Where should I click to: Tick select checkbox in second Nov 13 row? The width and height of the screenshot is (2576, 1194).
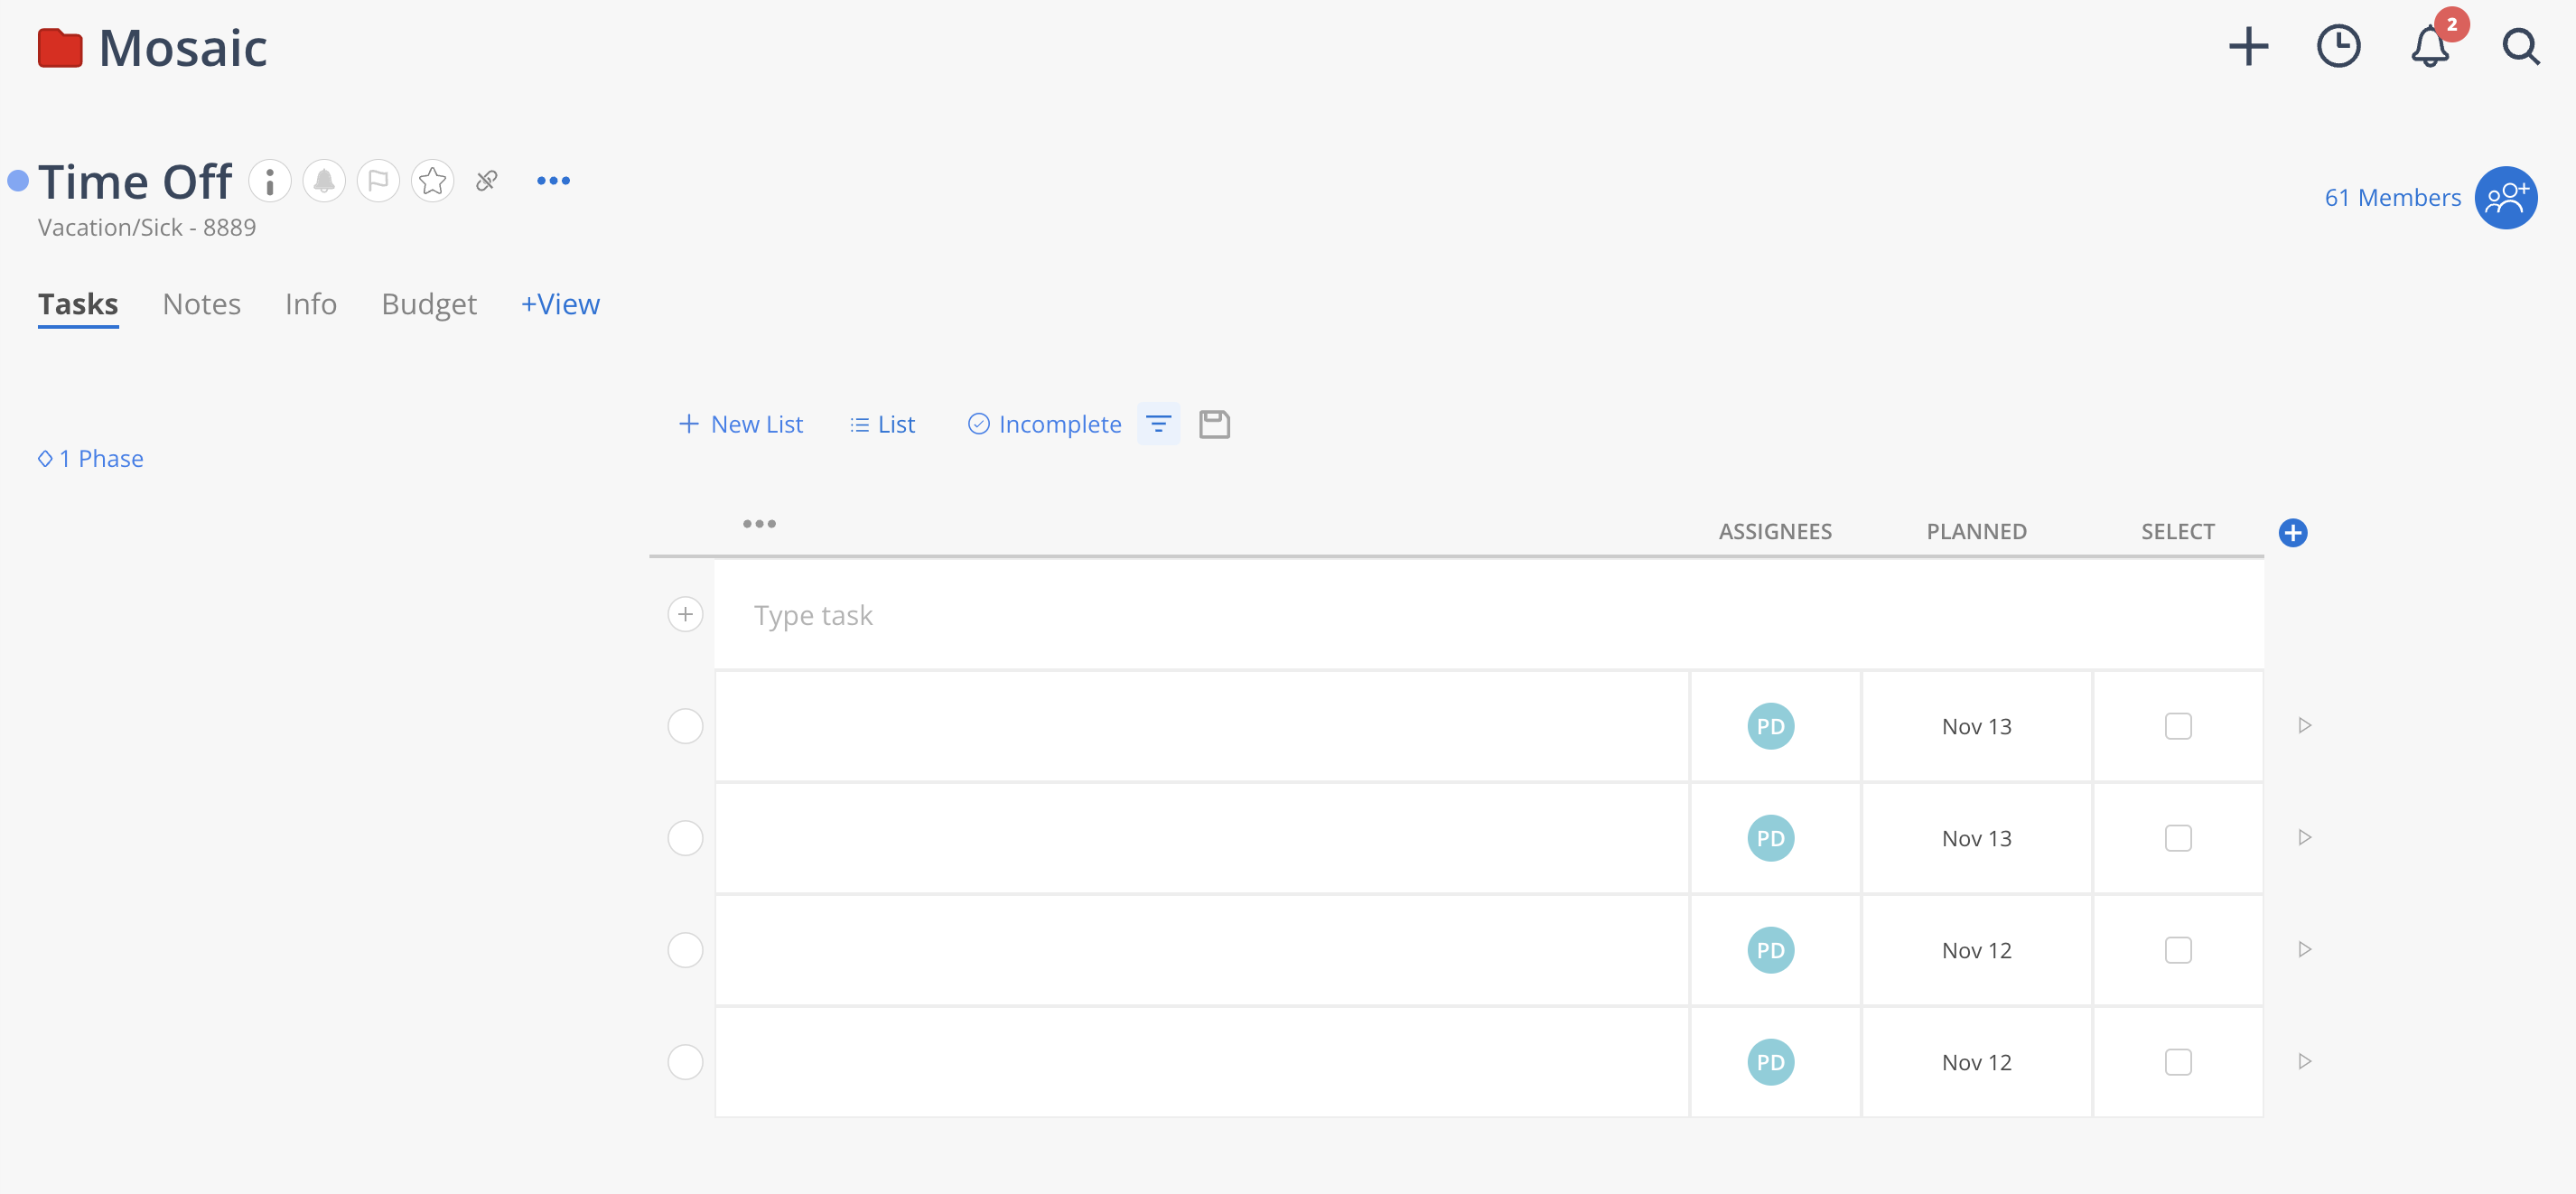coord(2178,838)
